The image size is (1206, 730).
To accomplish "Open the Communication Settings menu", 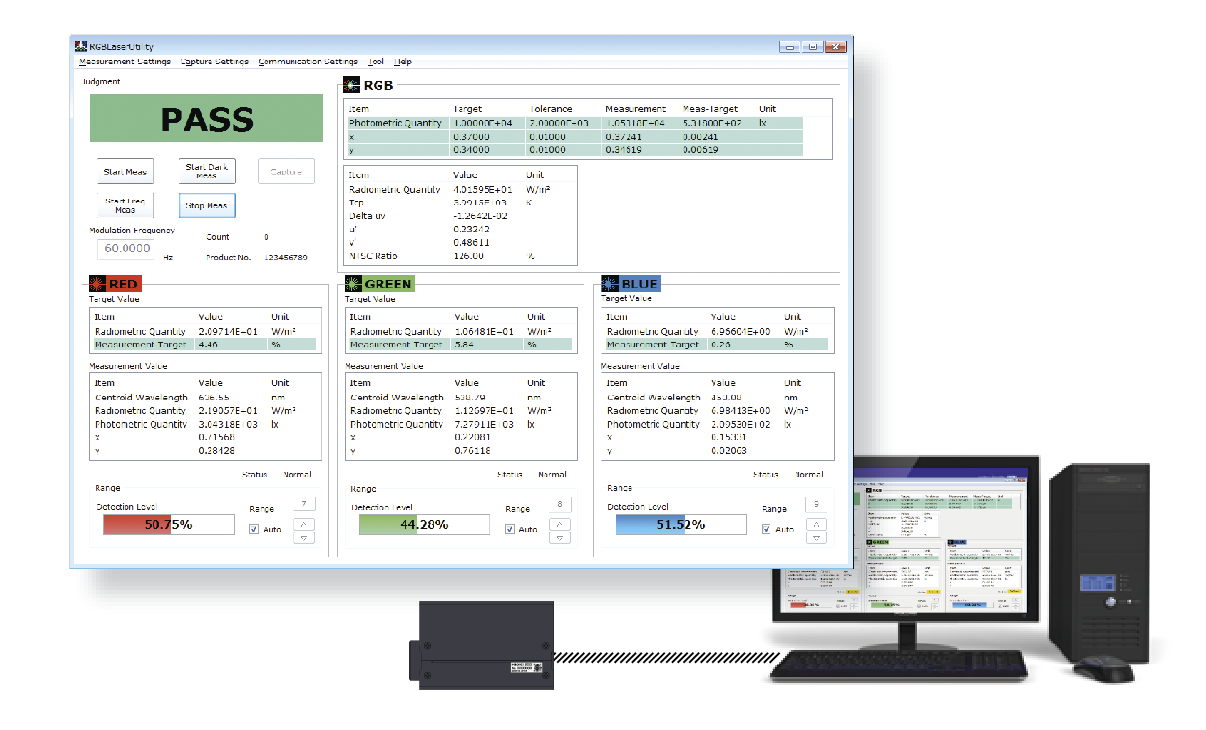I will tap(308, 62).
